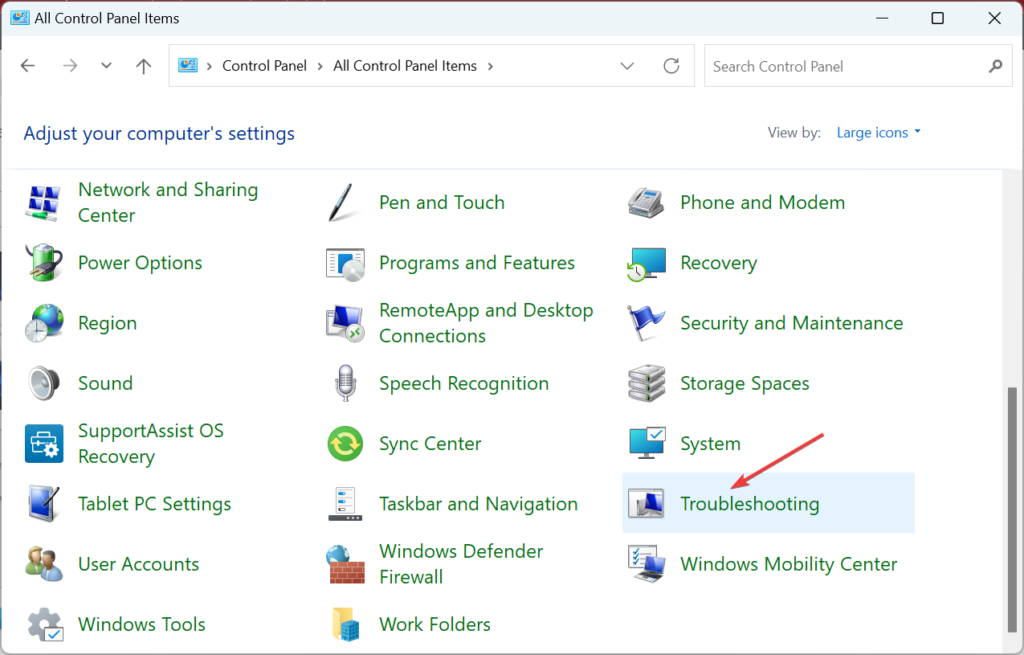Image resolution: width=1024 pixels, height=655 pixels.
Task: Open the Sync Center icon
Action: pos(345,443)
